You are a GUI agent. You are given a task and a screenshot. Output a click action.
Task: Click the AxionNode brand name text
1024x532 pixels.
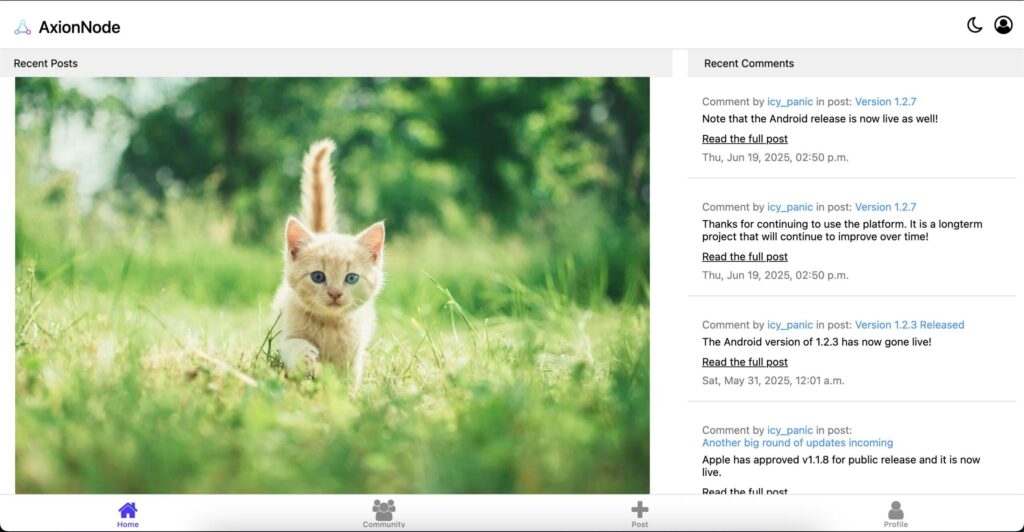tap(79, 27)
